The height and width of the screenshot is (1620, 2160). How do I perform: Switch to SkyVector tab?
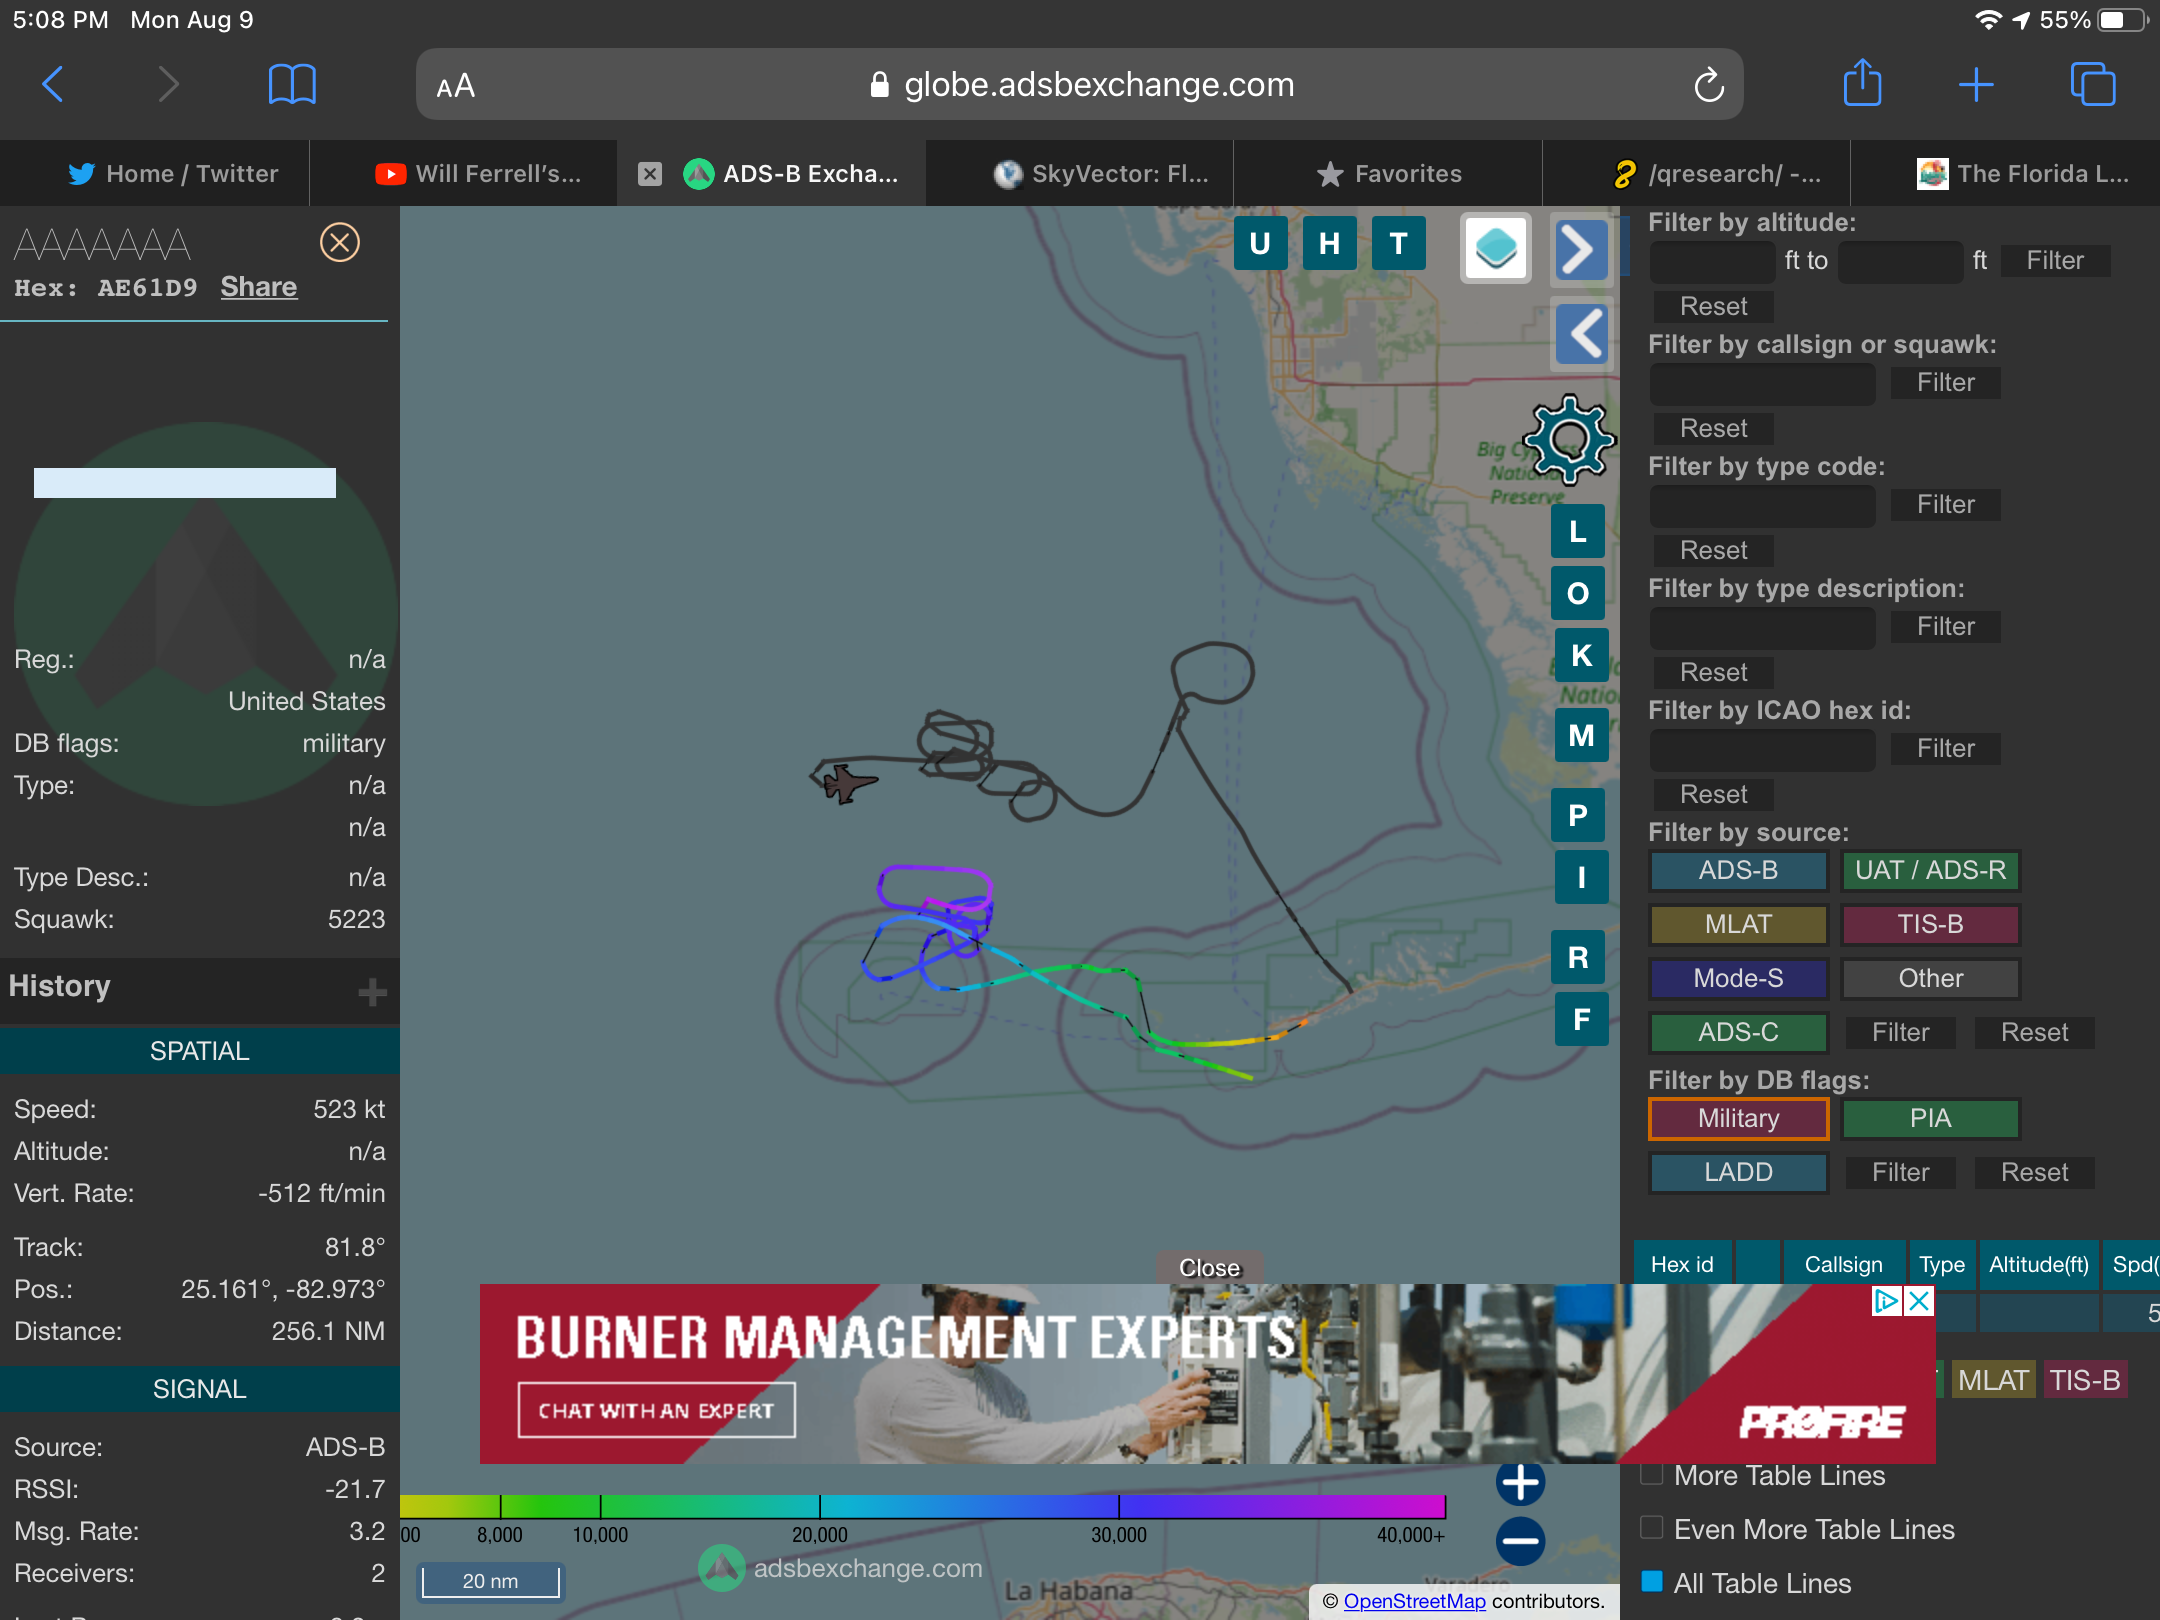pos(1100,174)
